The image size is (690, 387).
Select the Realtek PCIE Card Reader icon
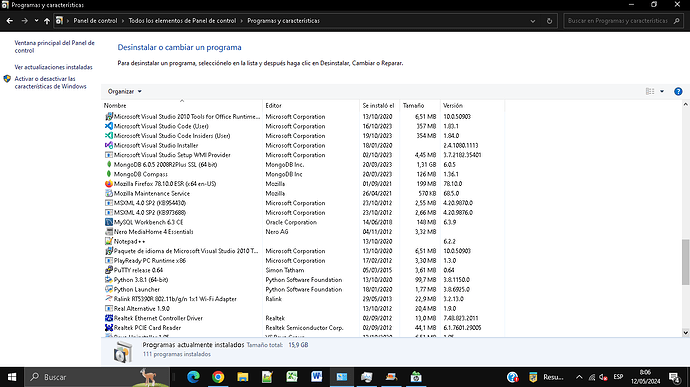click(x=109, y=328)
